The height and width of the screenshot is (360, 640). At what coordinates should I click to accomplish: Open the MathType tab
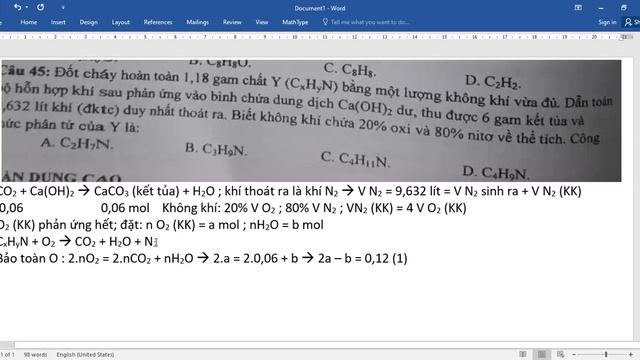coord(295,22)
